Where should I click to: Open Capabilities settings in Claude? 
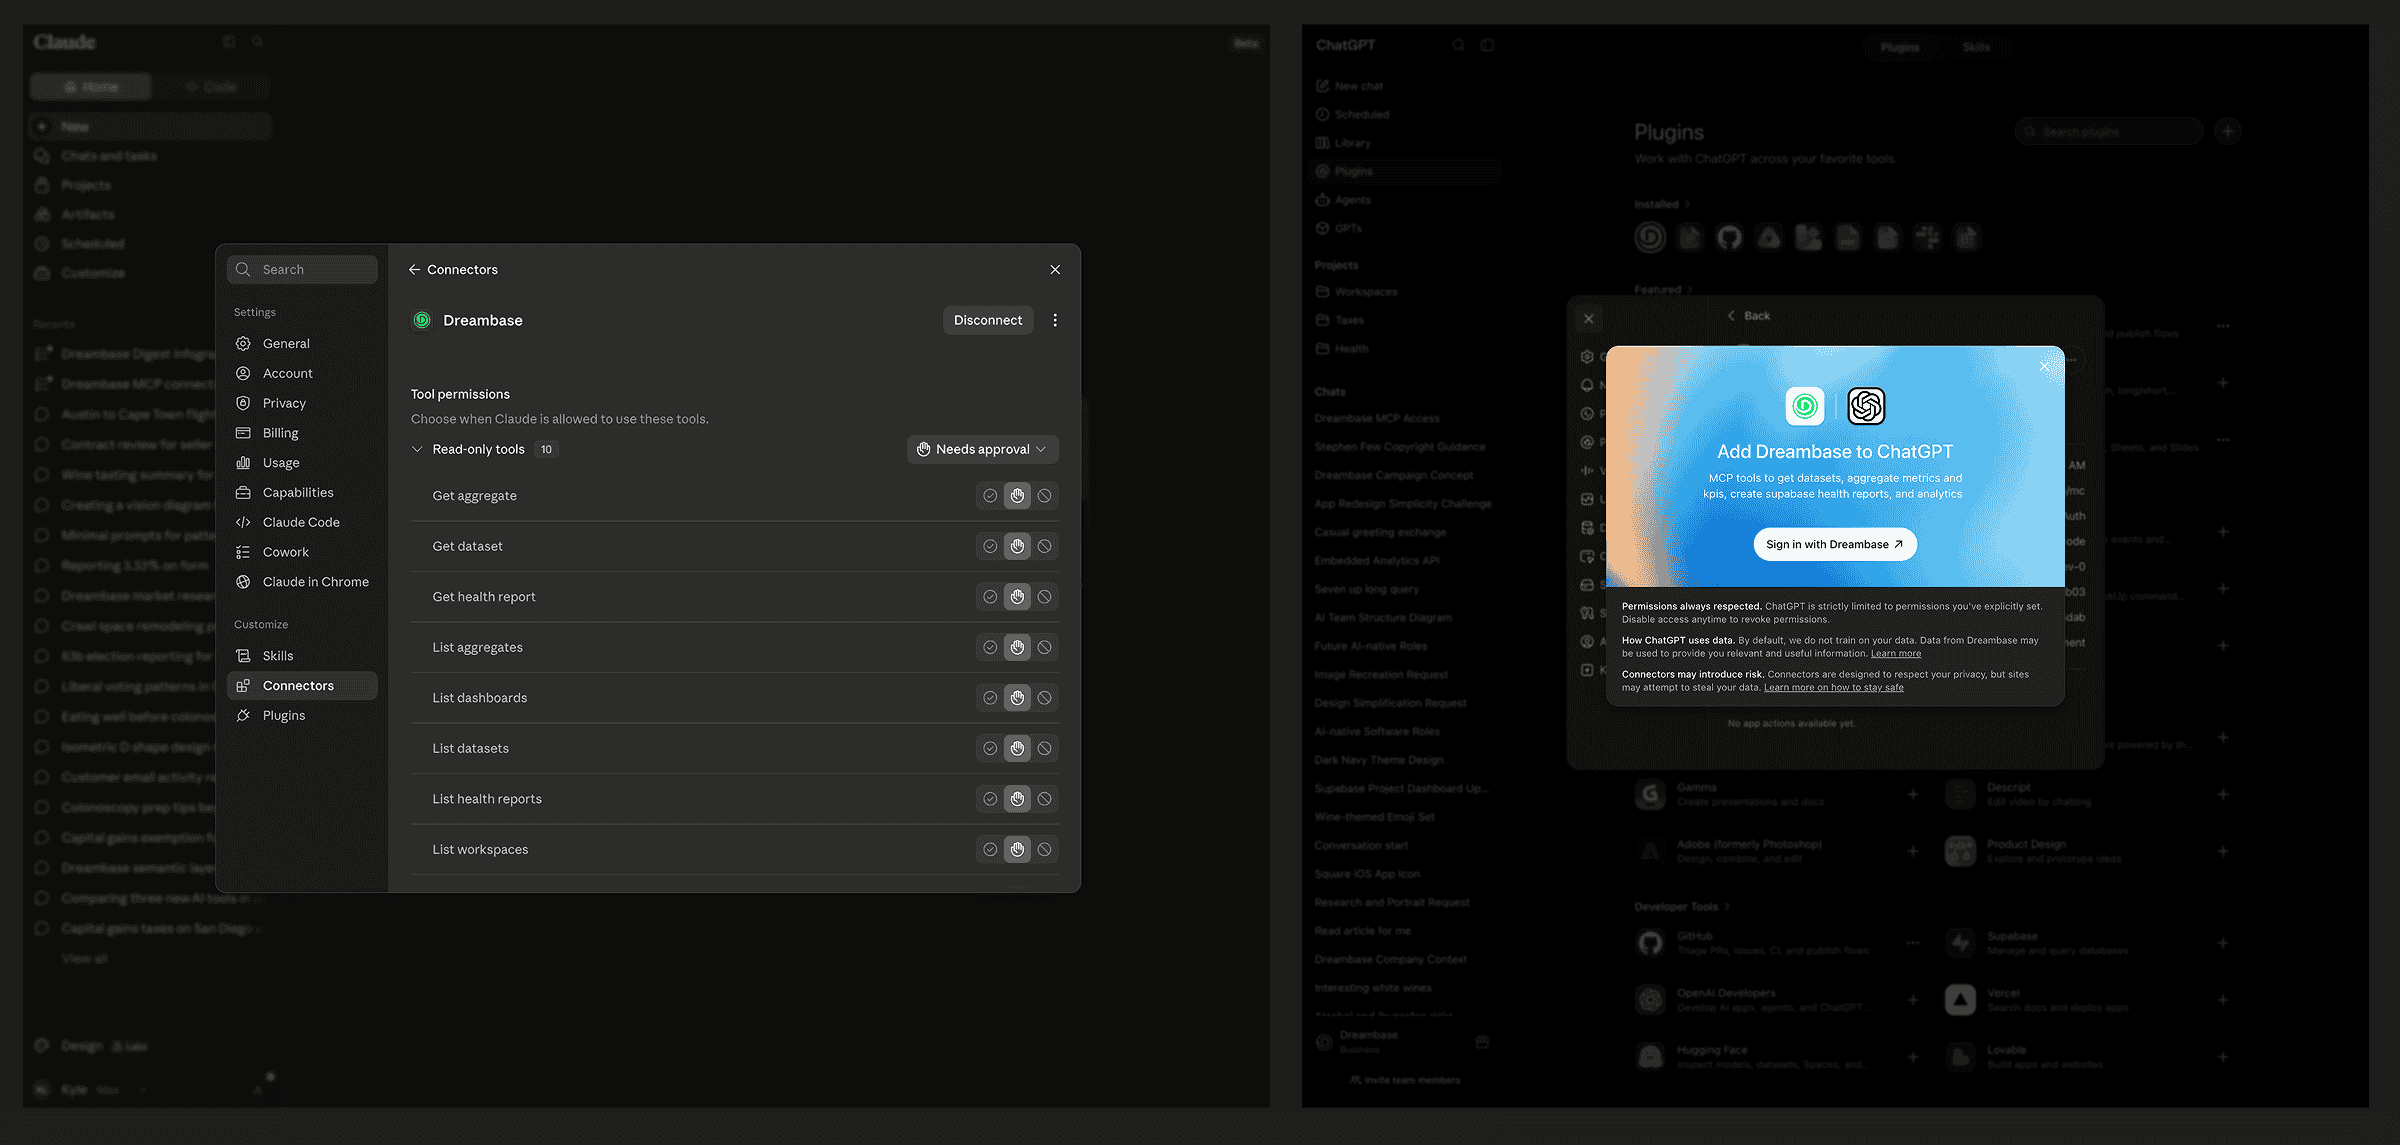(x=302, y=493)
